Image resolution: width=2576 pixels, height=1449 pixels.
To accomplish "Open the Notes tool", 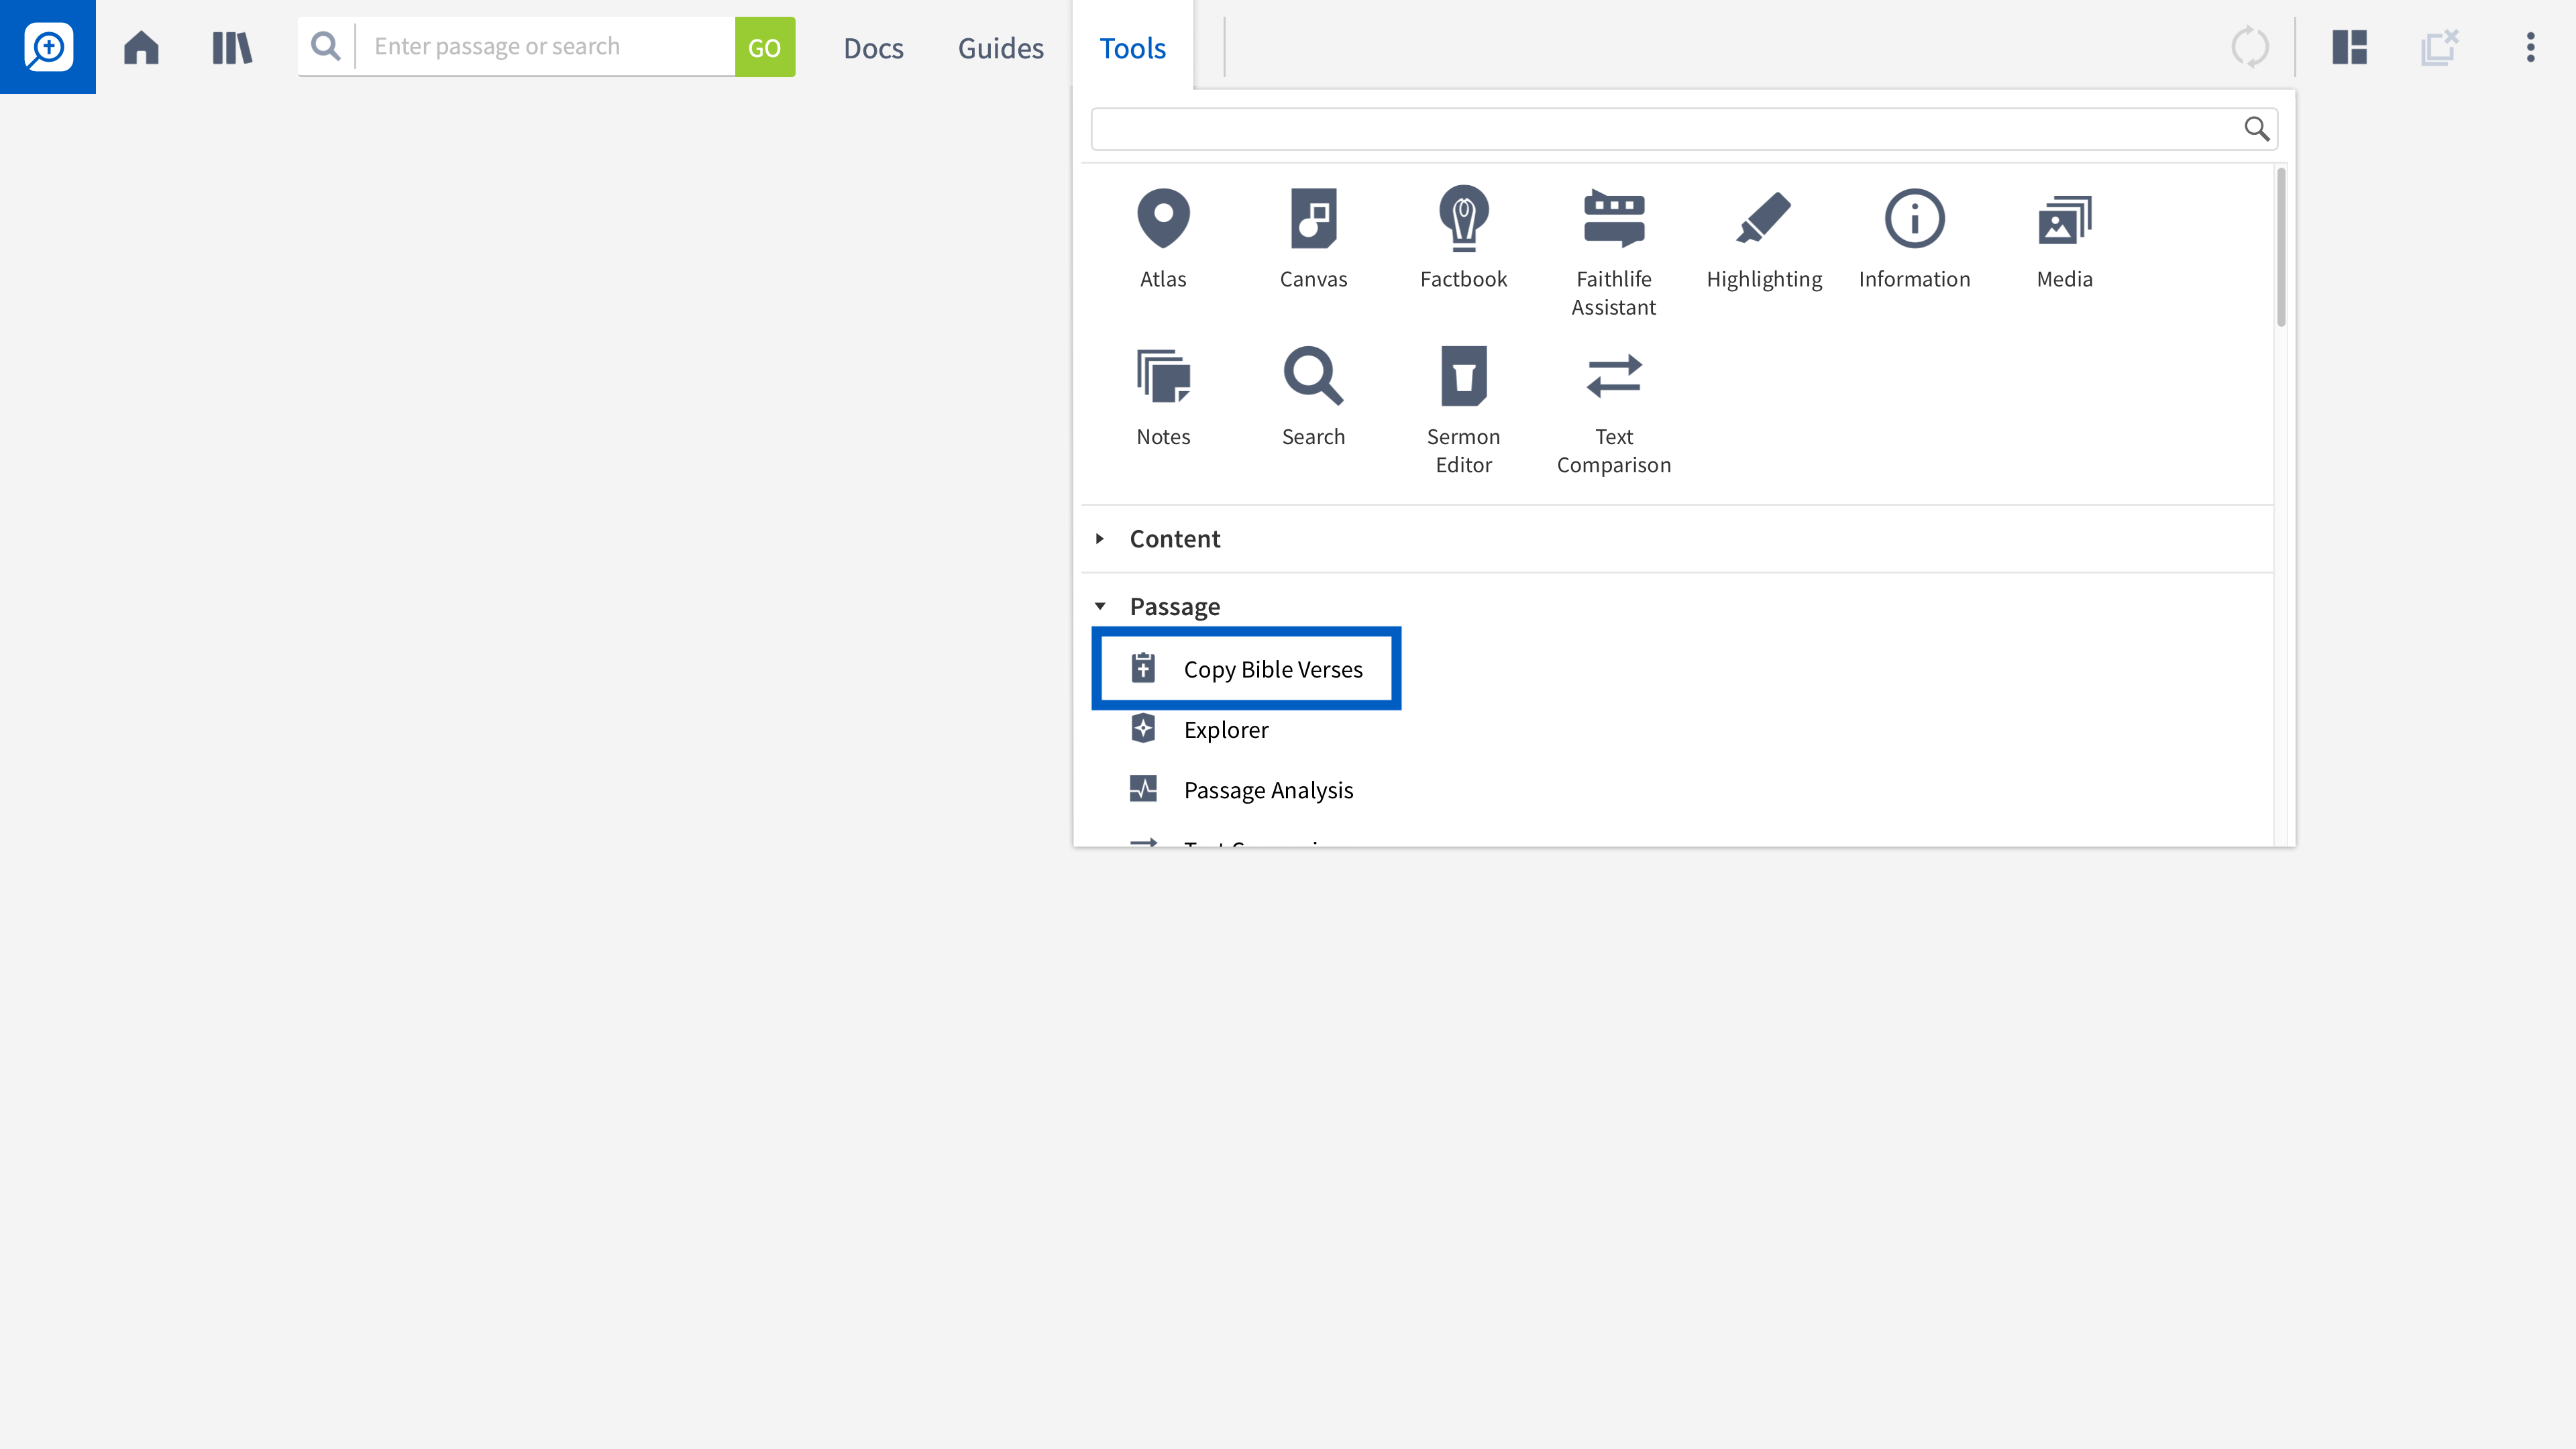I will (x=1163, y=395).
